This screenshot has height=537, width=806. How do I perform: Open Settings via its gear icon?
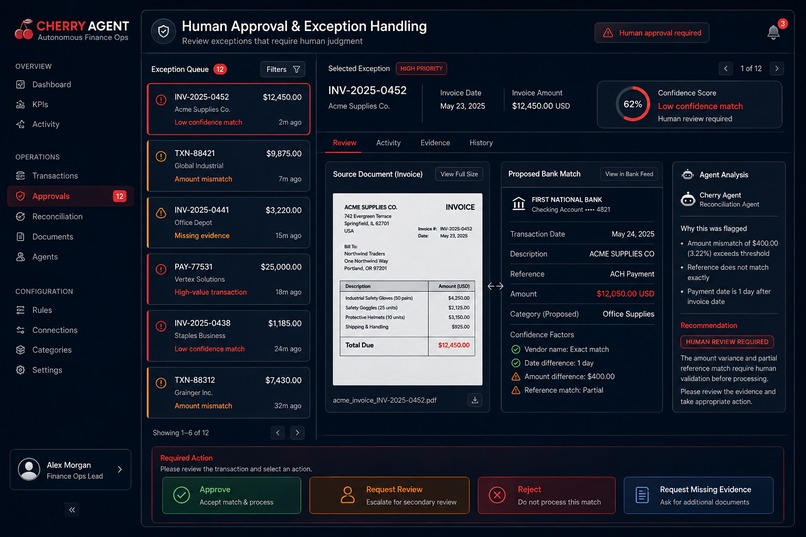pos(21,370)
